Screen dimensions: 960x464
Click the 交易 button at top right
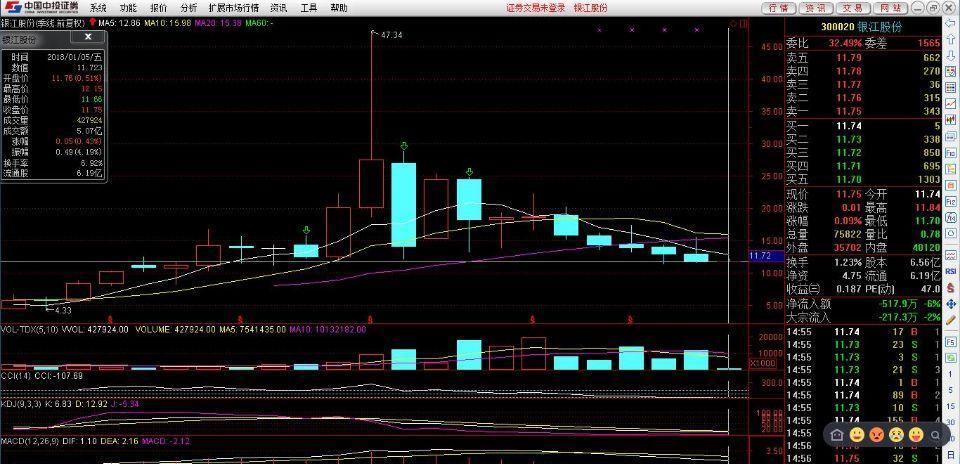(x=852, y=8)
